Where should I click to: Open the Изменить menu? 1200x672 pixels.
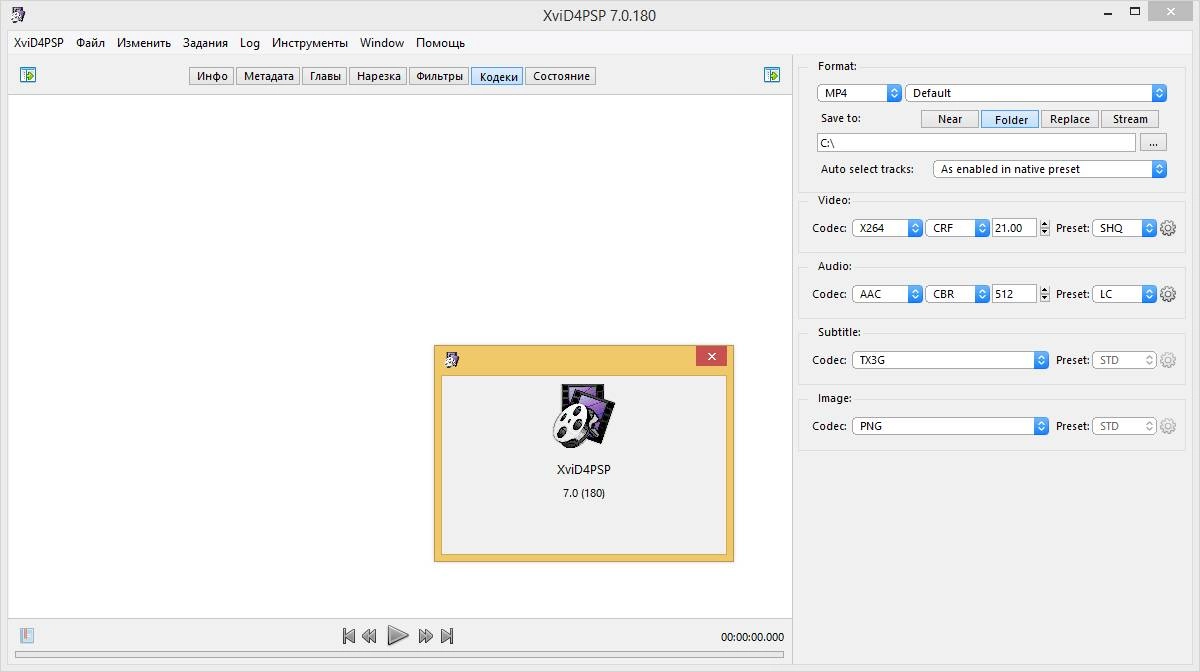(144, 43)
